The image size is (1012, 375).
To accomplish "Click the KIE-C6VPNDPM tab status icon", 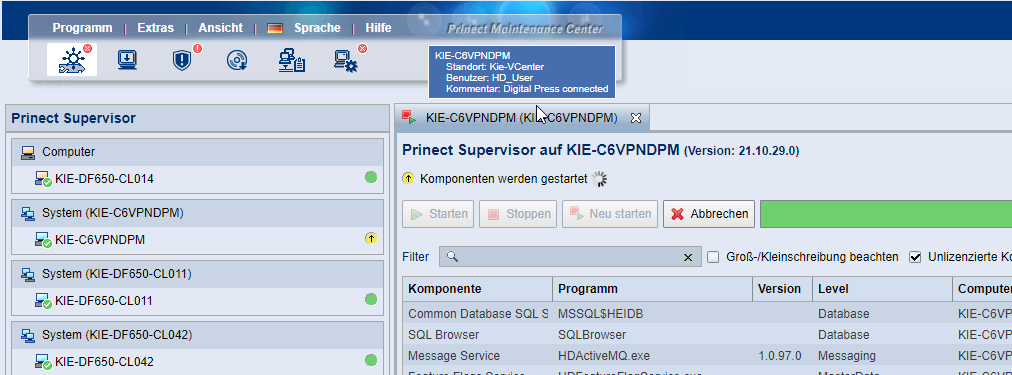I will (409, 117).
